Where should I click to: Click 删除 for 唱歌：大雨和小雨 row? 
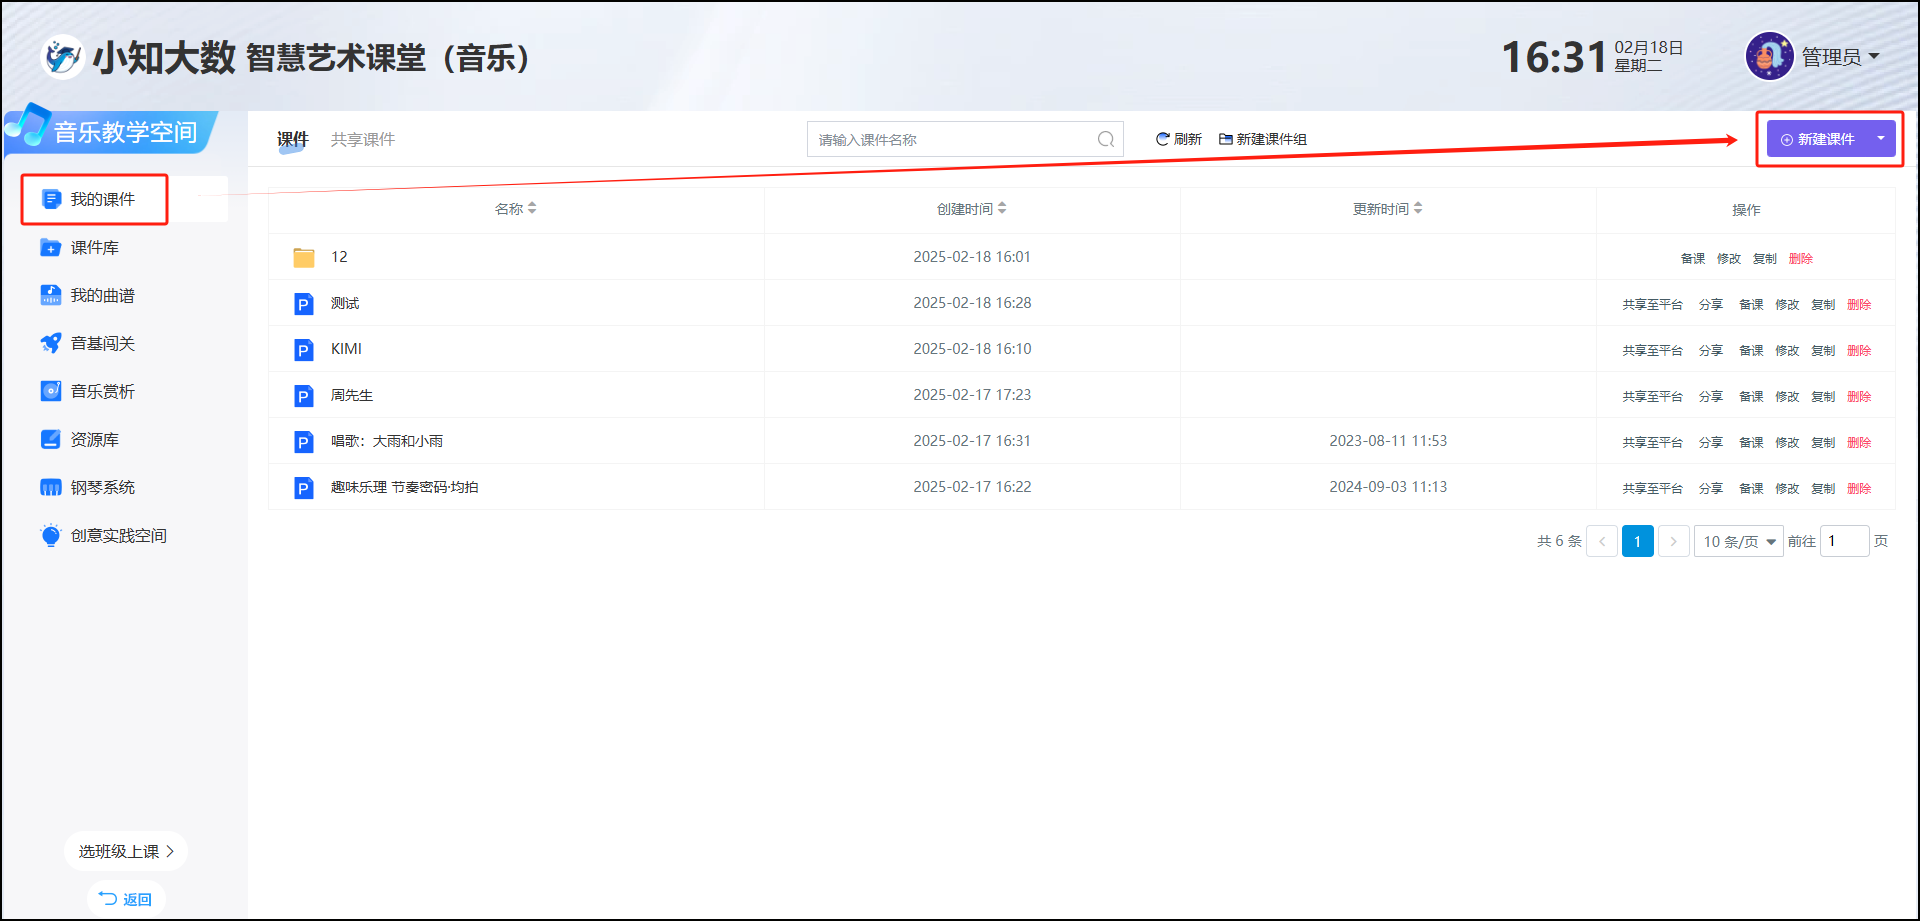[1859, 442]
